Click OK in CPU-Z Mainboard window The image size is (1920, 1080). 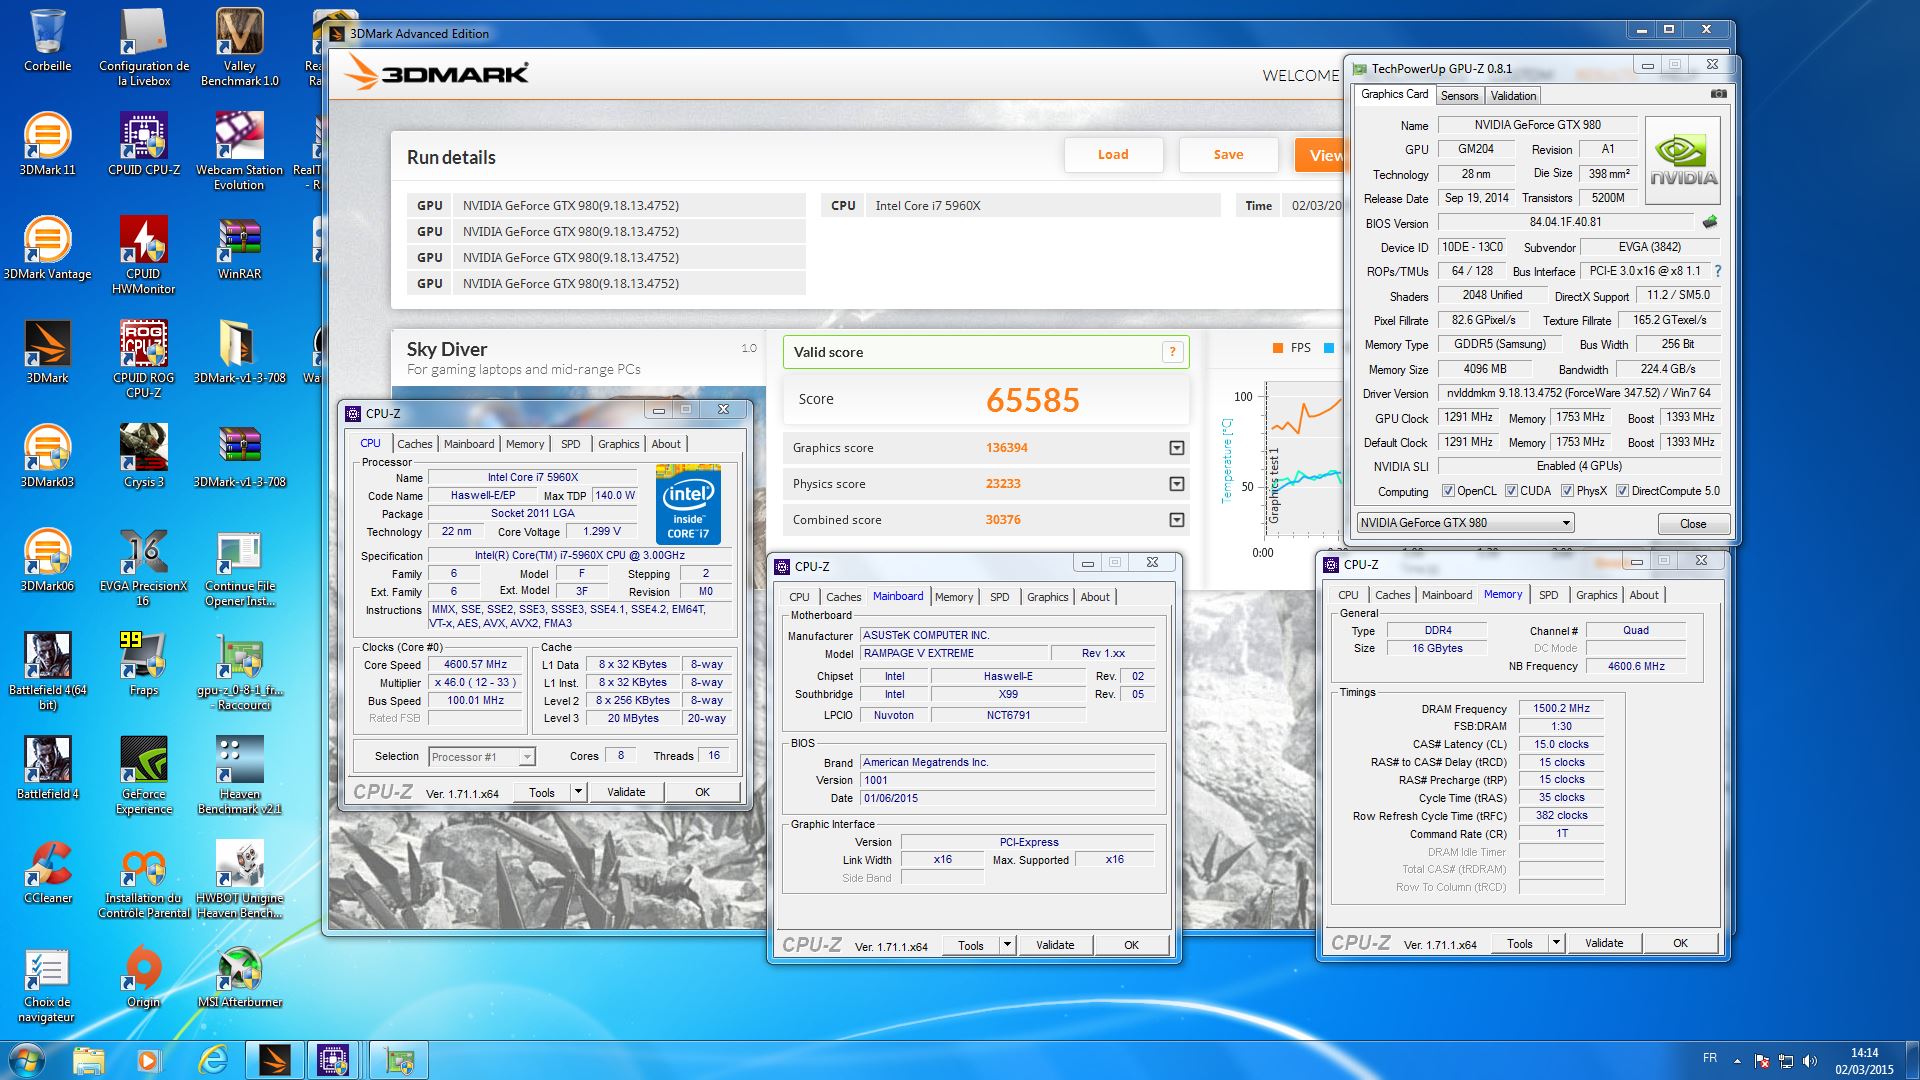pyautogui.click(x=1131, y=945)
